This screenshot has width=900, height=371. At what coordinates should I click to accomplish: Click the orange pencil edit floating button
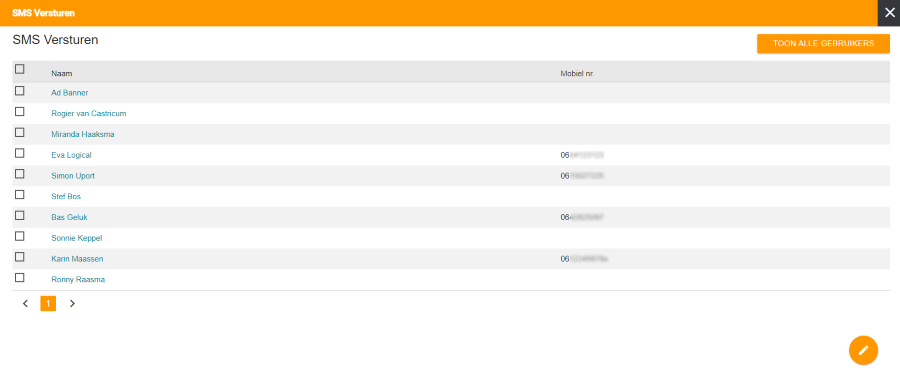863,350
